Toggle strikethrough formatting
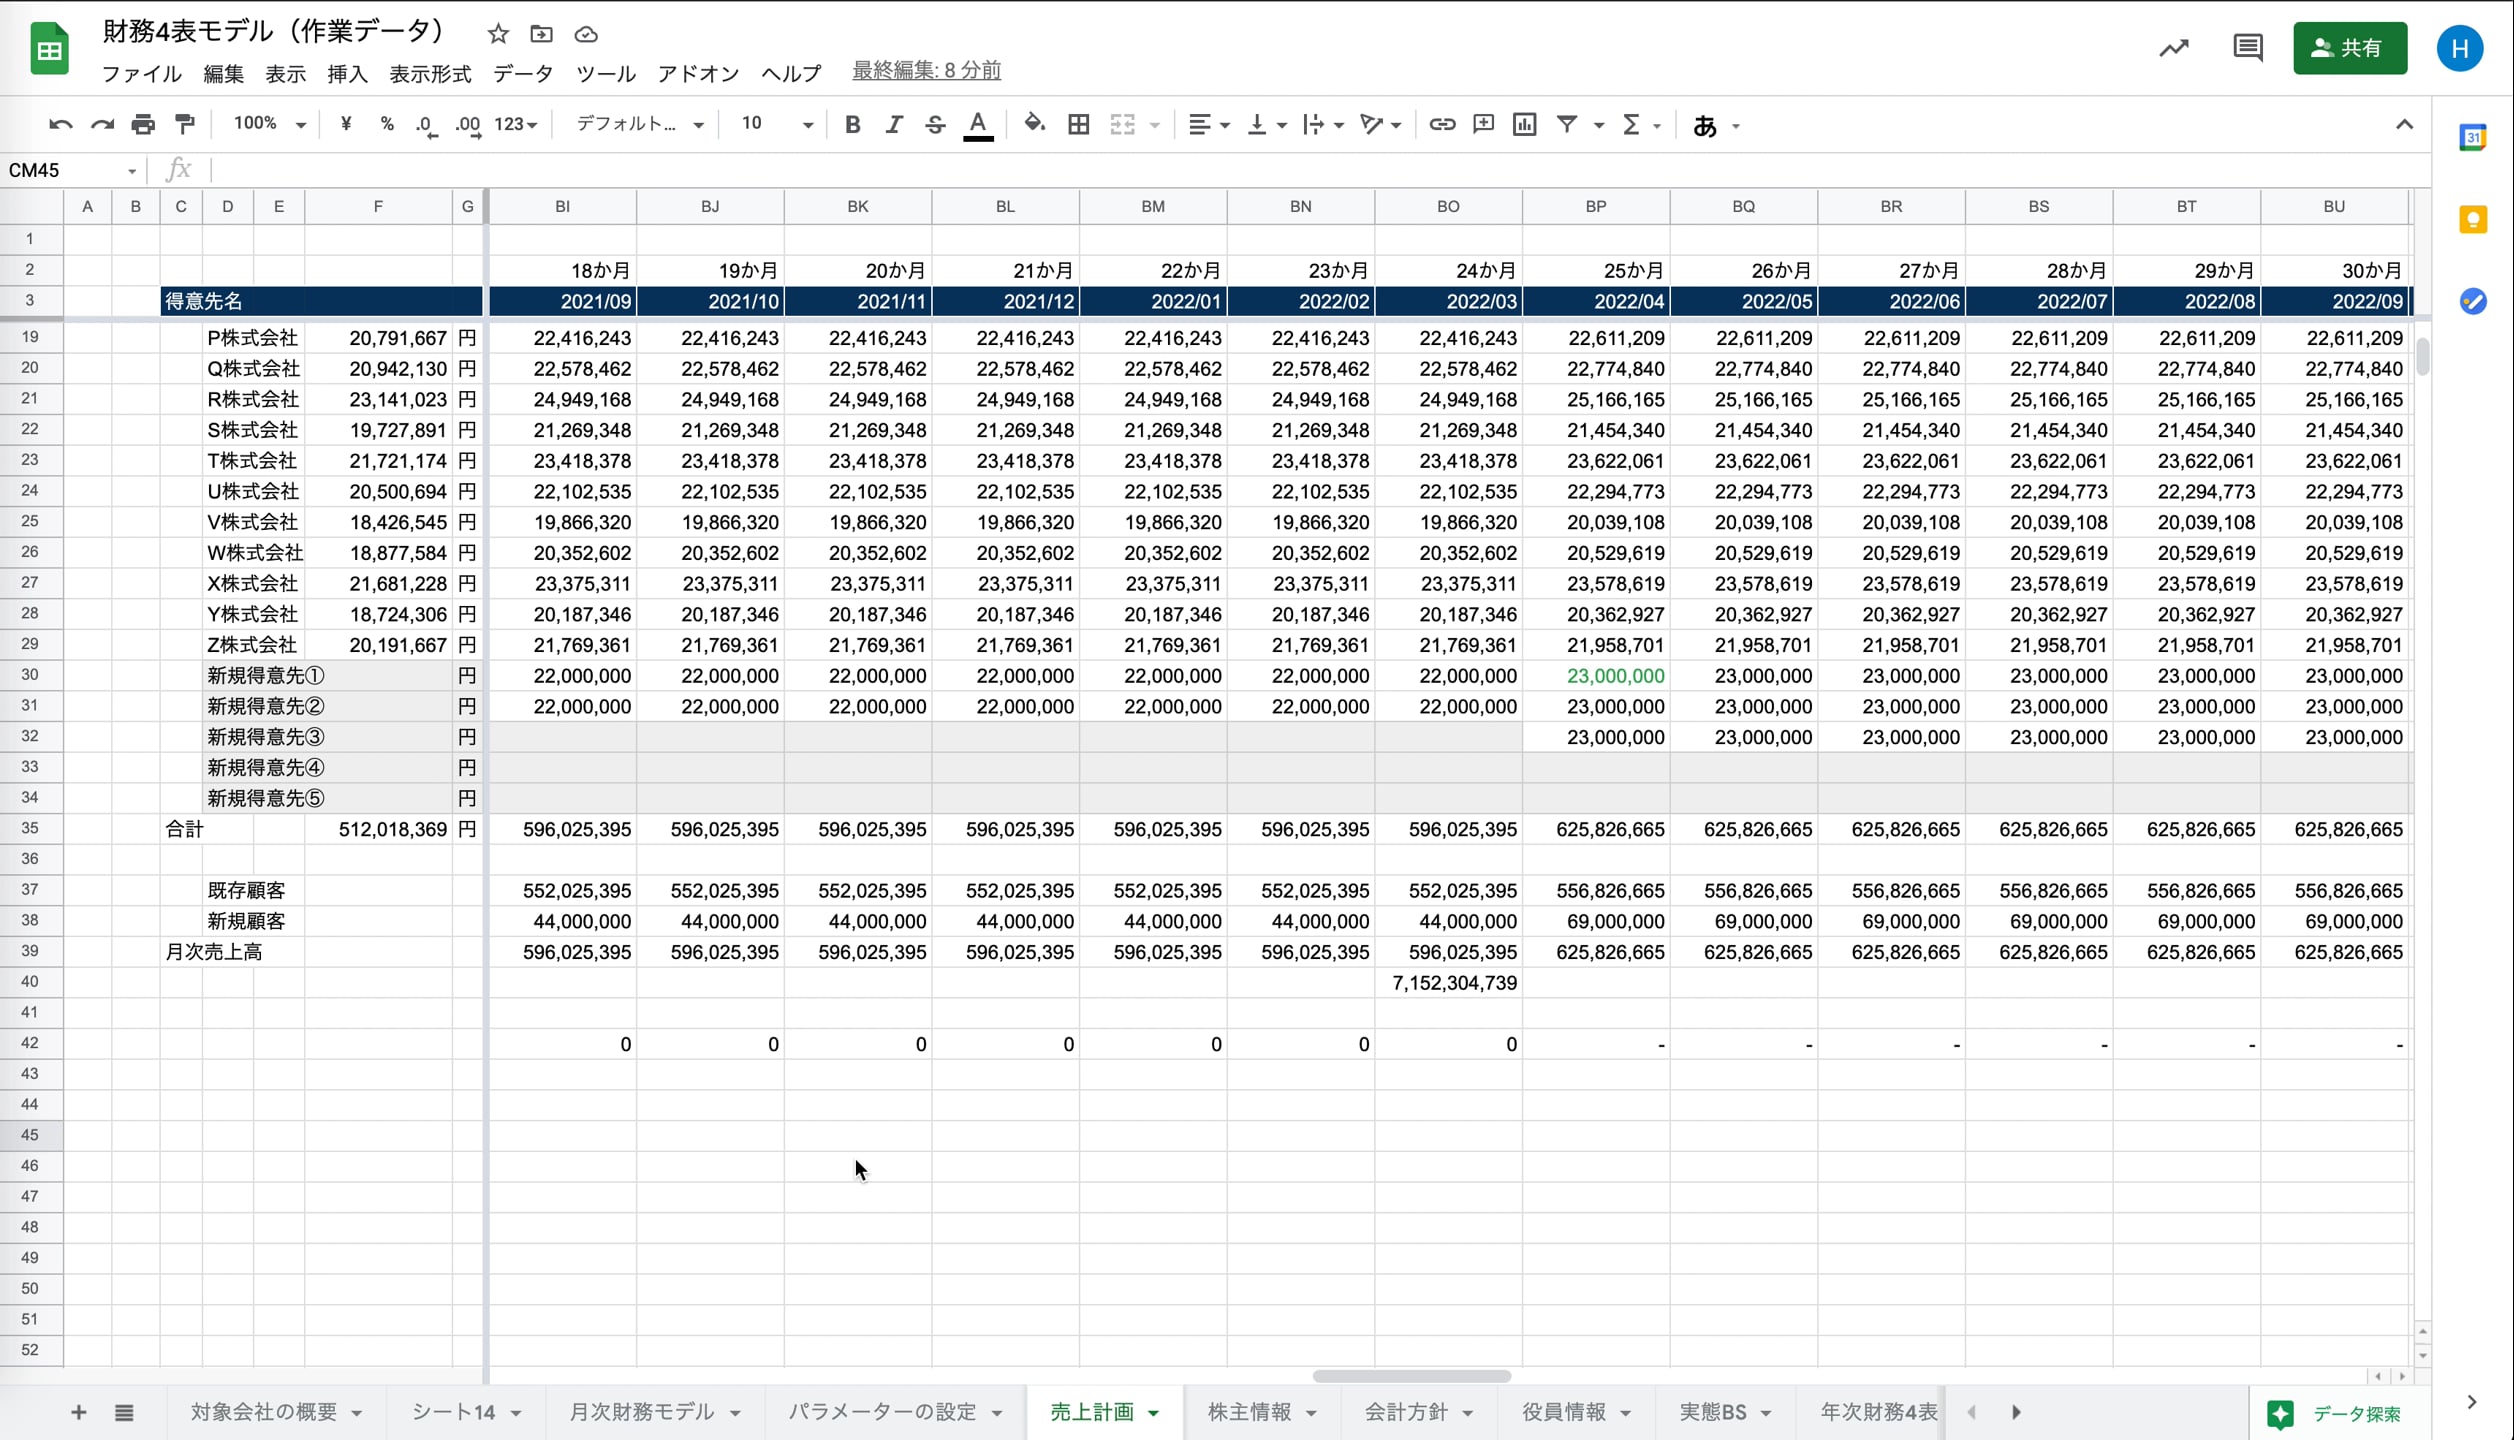Screen dimensions: 2514x1440 coord(935,124)
